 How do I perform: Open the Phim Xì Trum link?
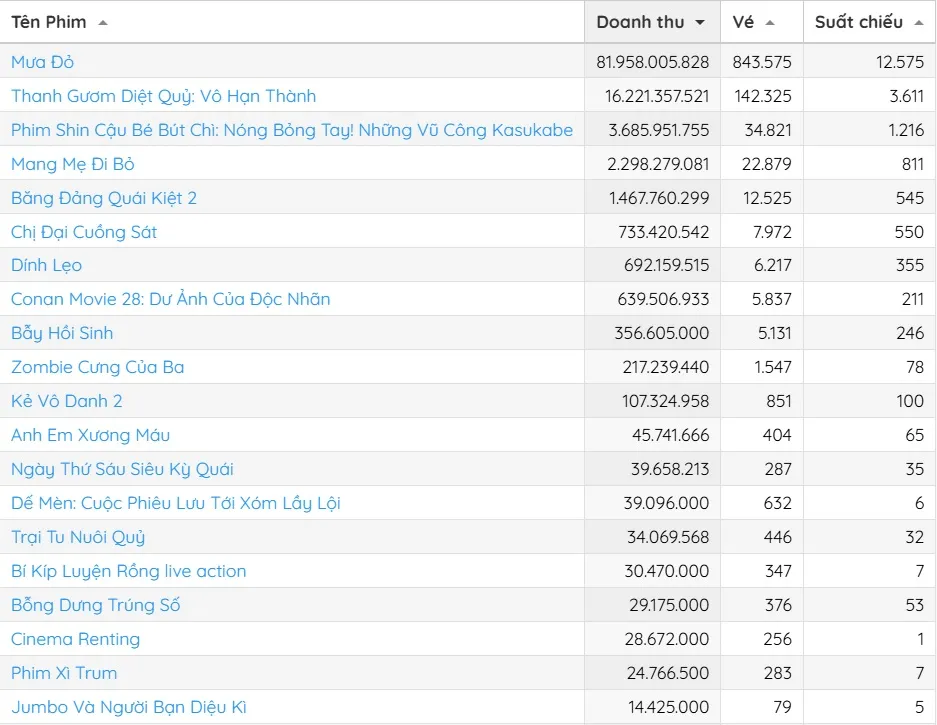(x=64, y=673)
